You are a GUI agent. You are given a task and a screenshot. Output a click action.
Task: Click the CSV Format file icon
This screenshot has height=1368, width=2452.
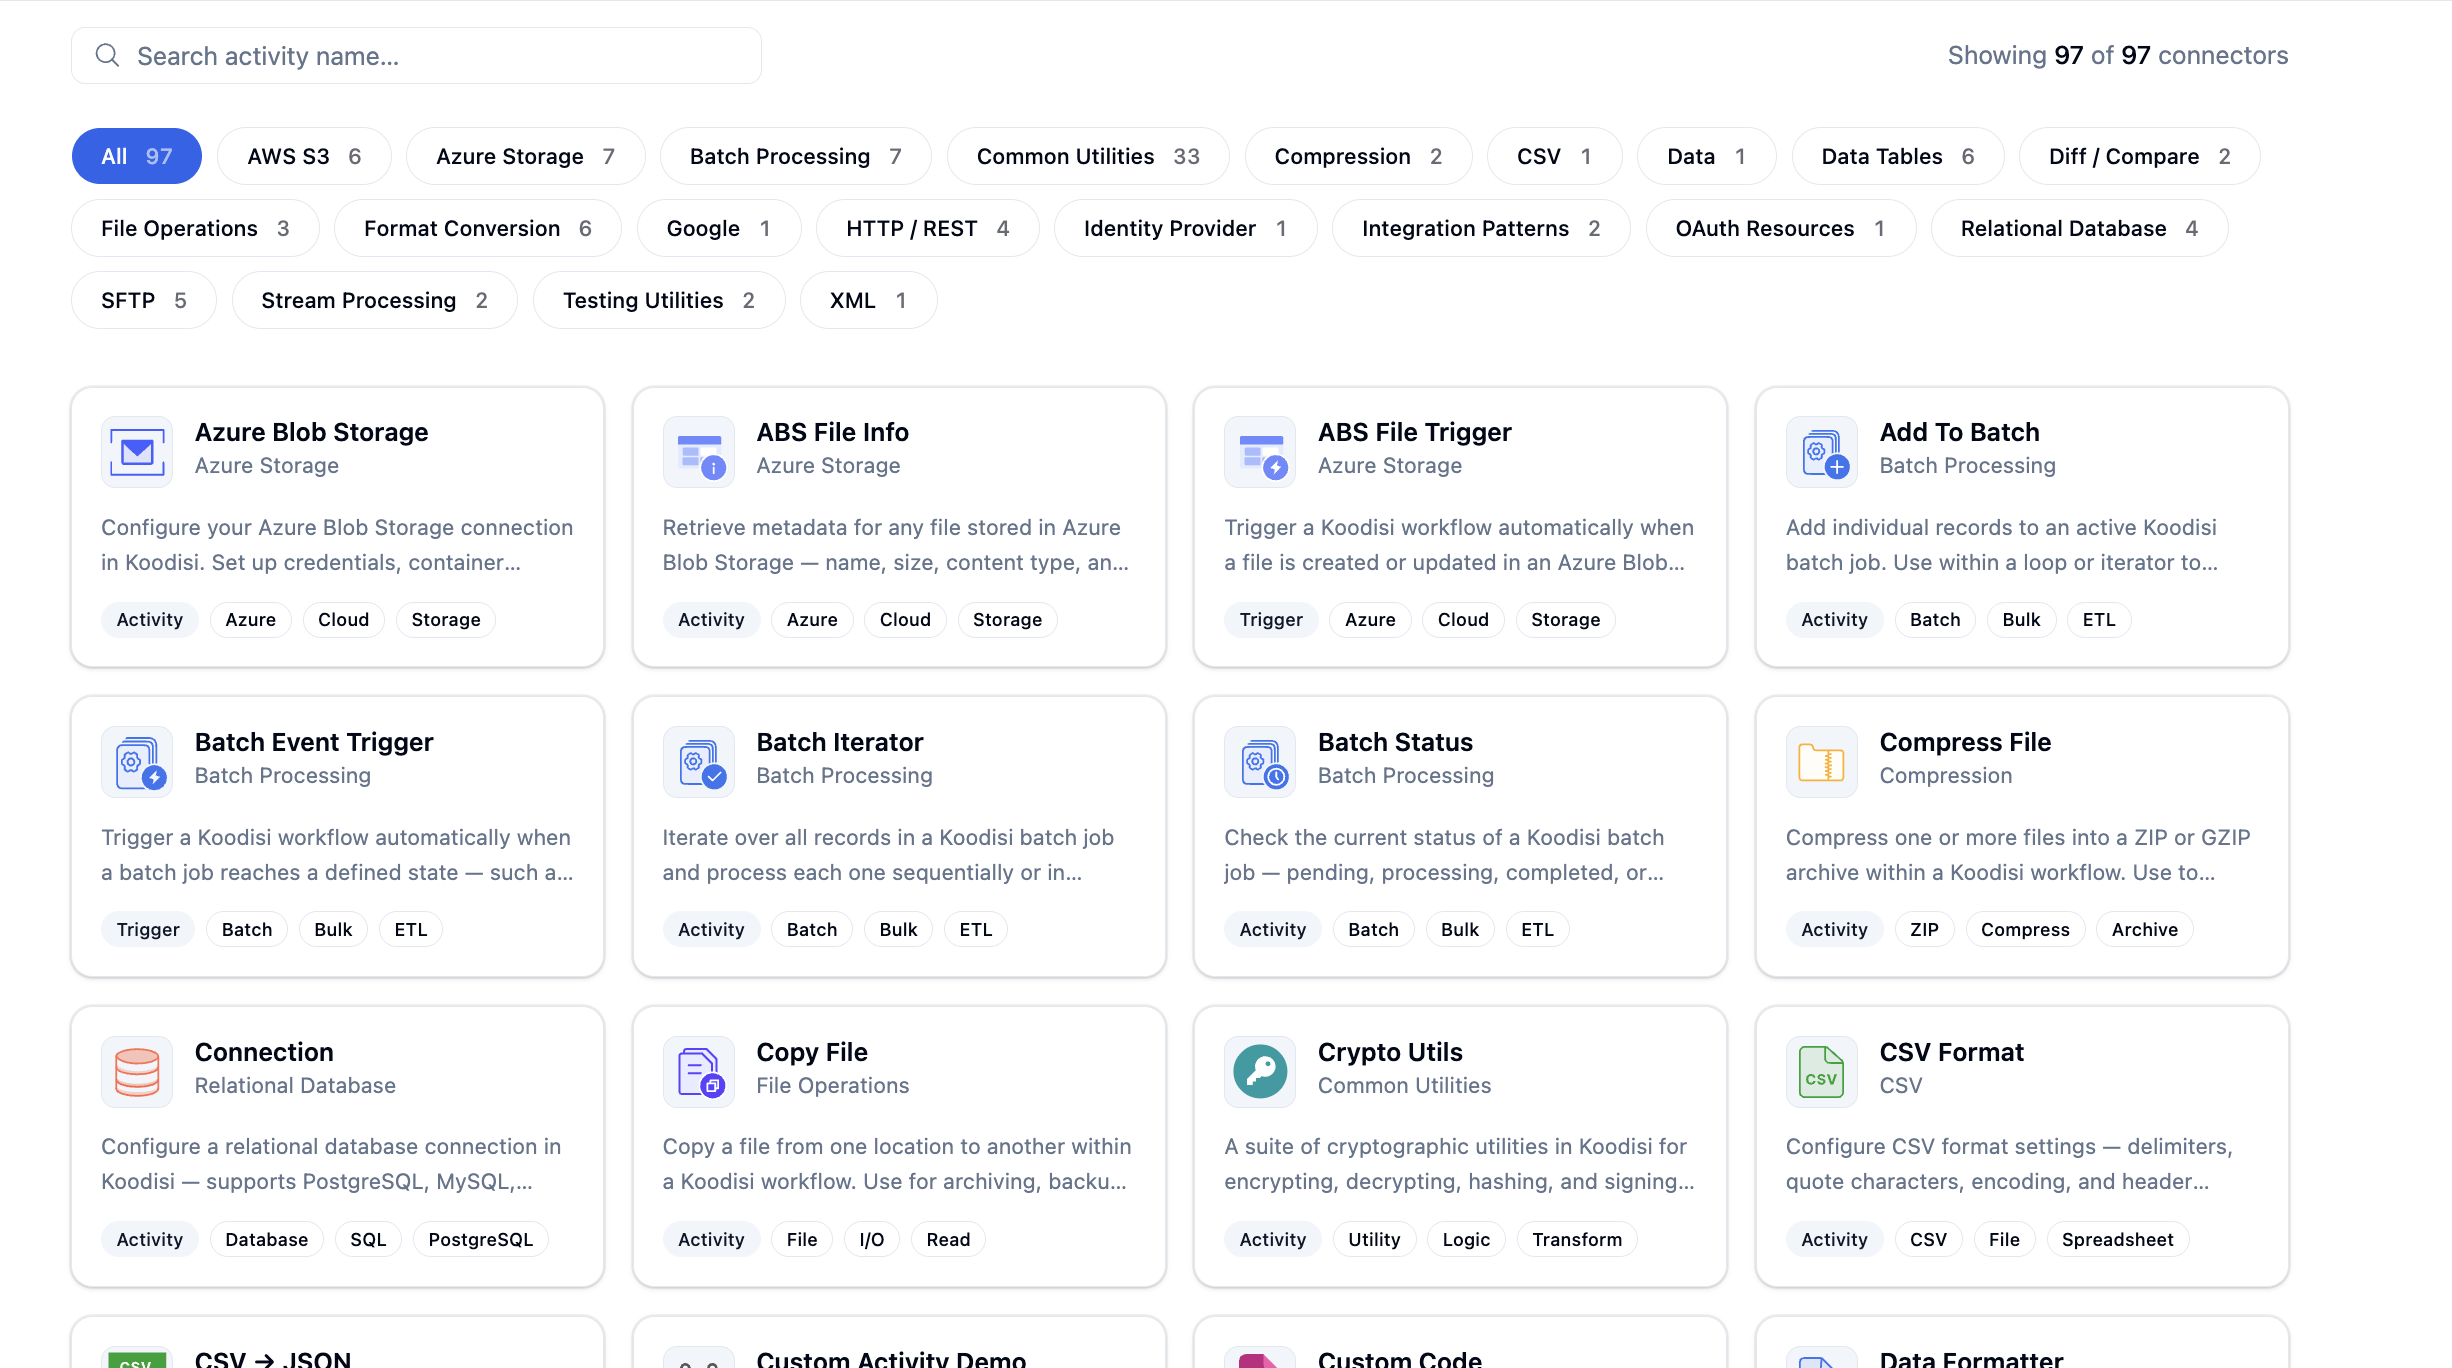coord(1822,1072)
